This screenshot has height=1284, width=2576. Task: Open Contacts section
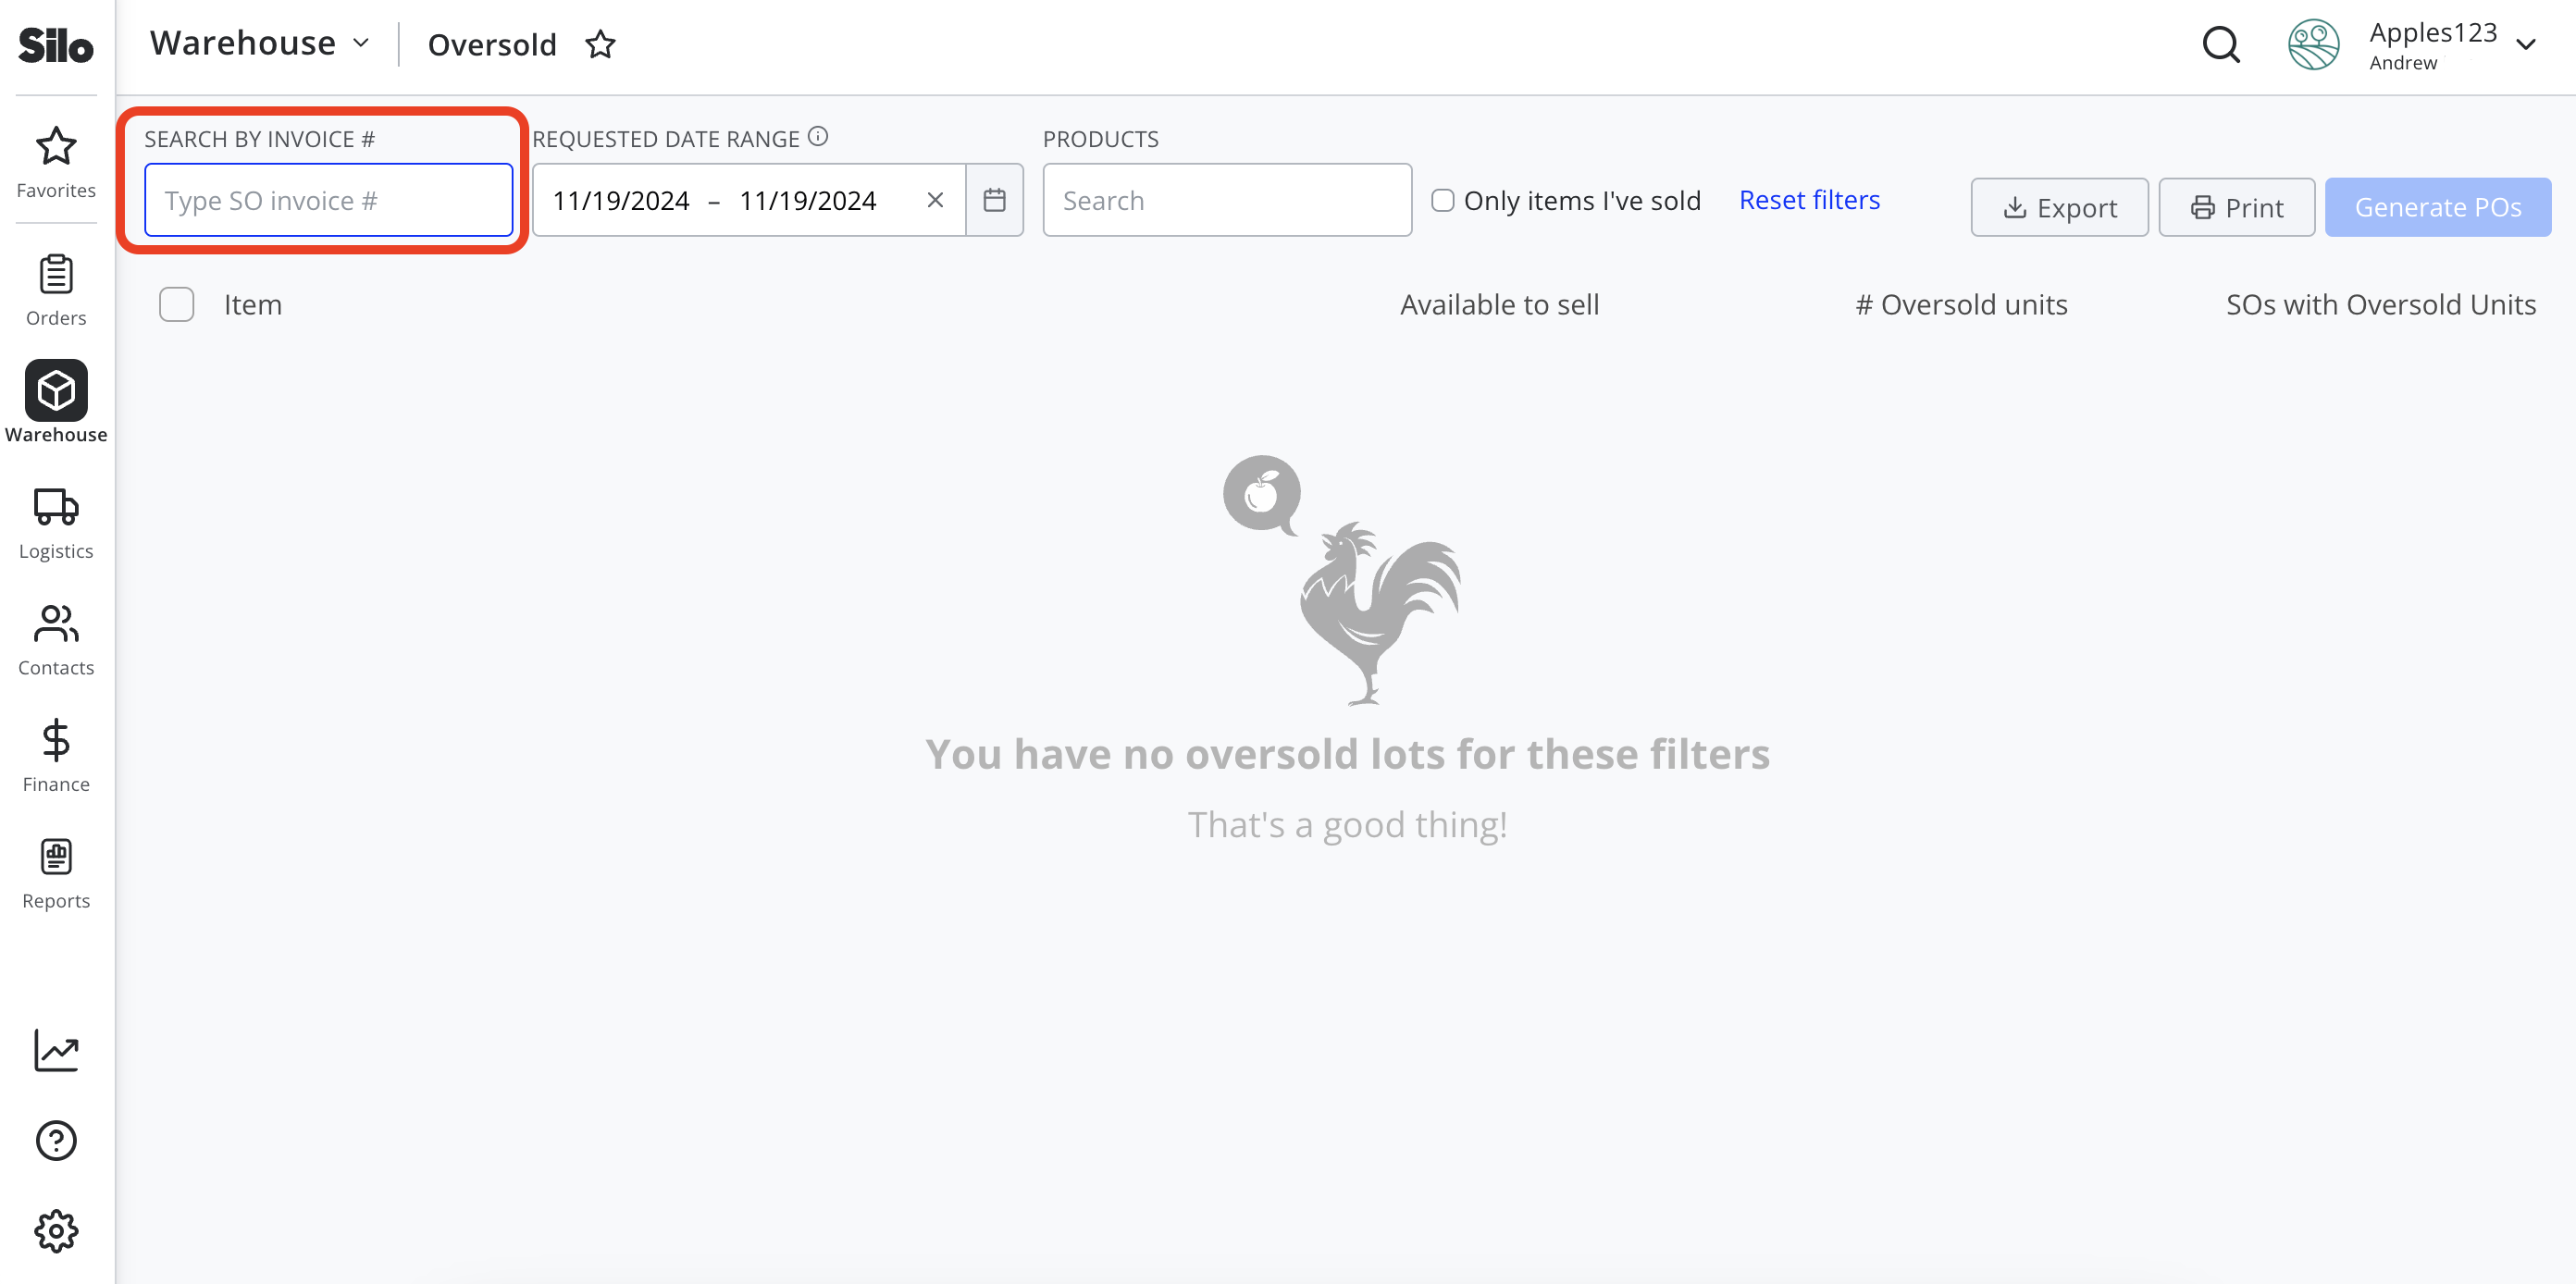pos(56,640)
